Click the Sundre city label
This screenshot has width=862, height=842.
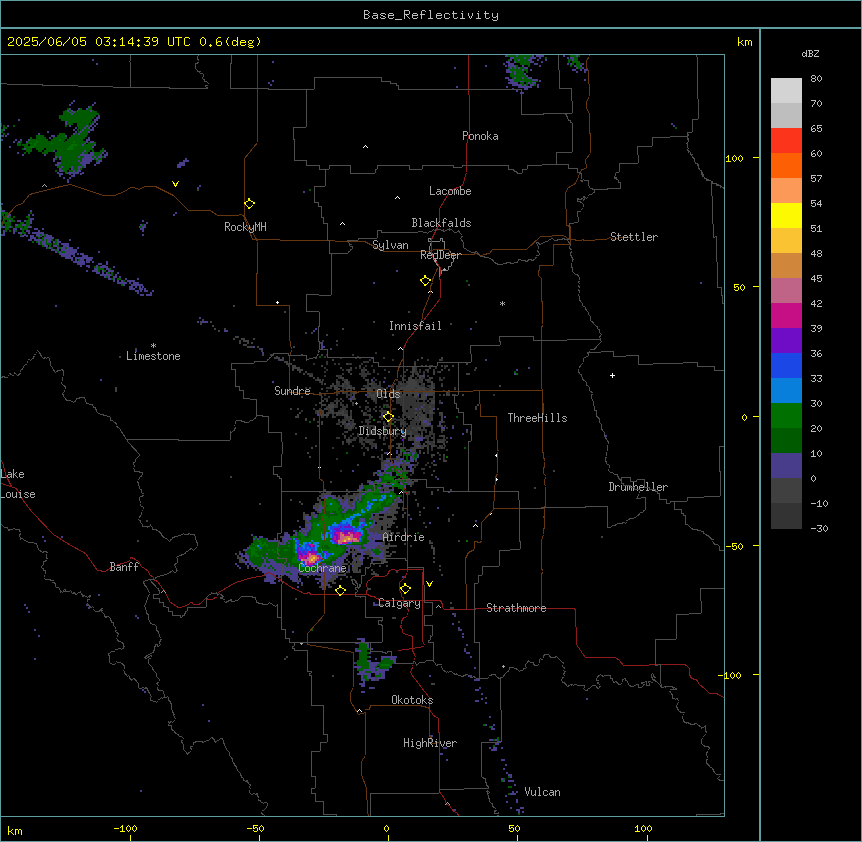tap(292, 391)
